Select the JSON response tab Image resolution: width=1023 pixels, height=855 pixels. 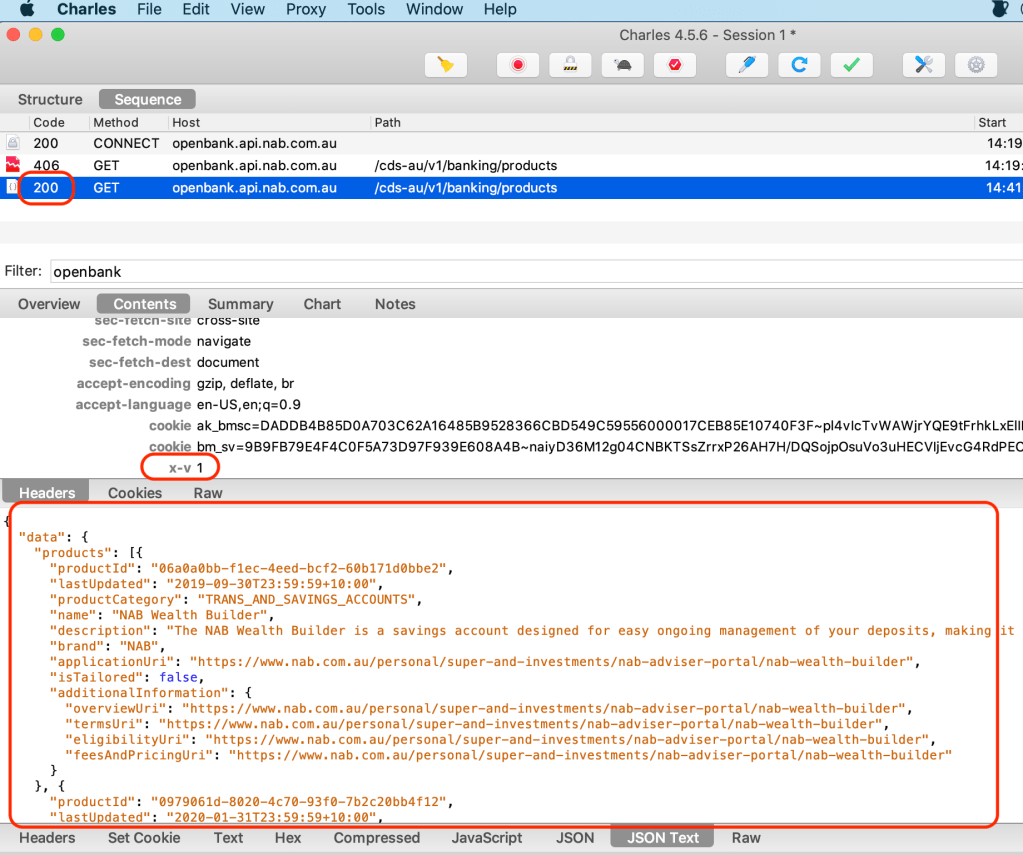click(x=575, y=838)
